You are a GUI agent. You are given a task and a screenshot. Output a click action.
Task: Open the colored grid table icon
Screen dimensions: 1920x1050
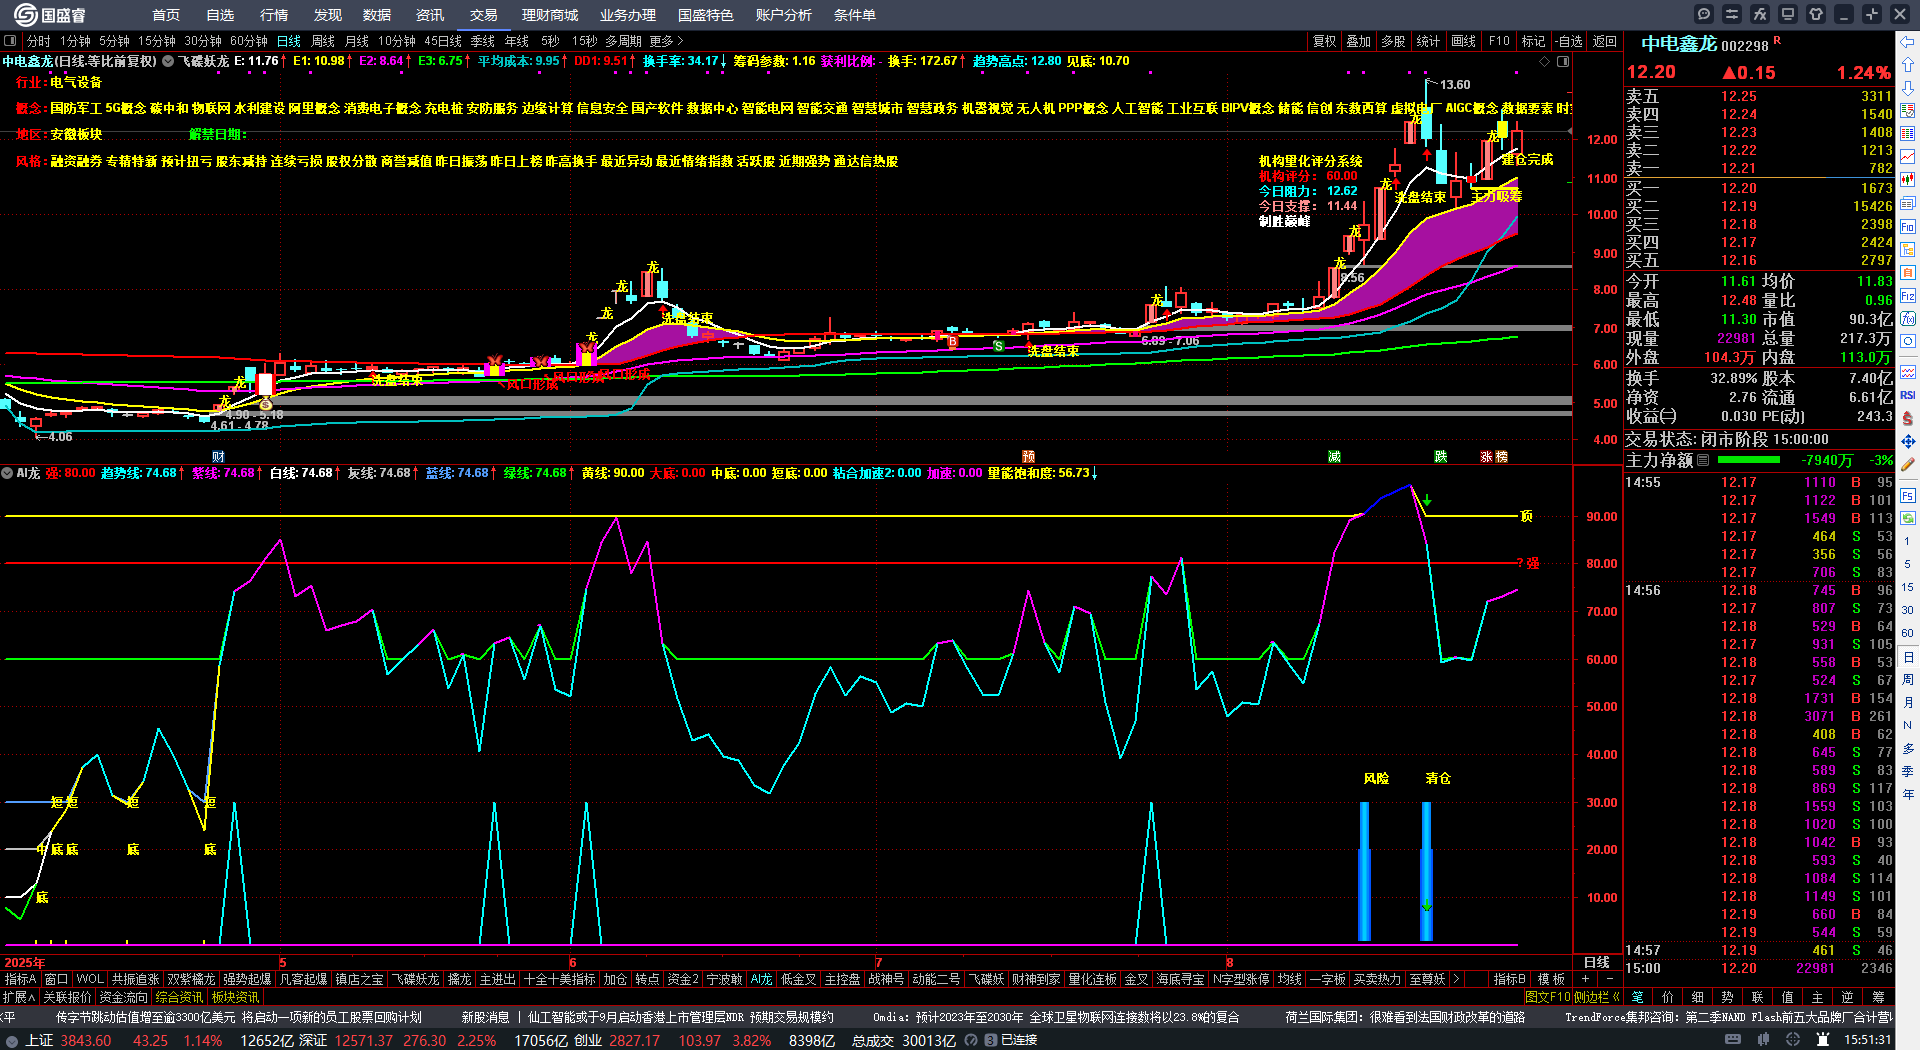click(1908, 133)
